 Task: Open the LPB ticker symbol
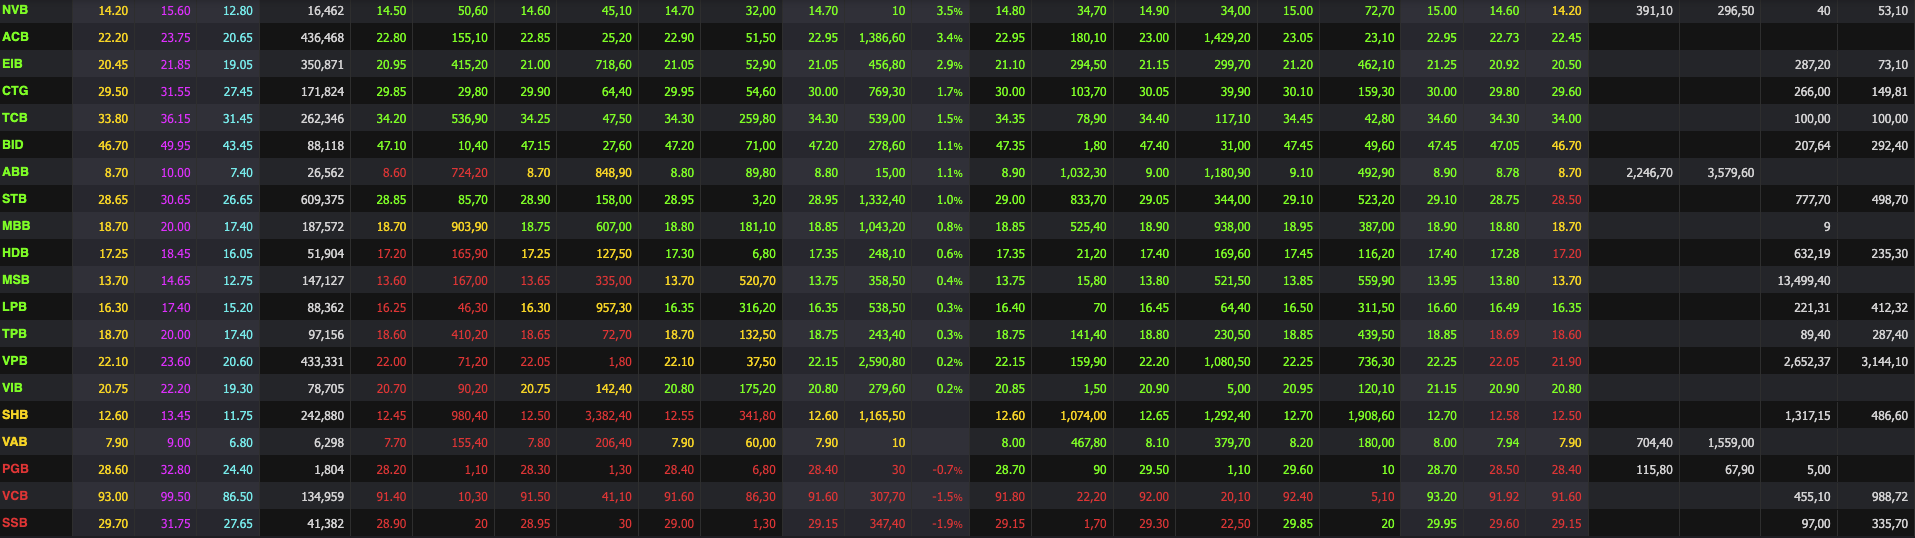point(14,307)
